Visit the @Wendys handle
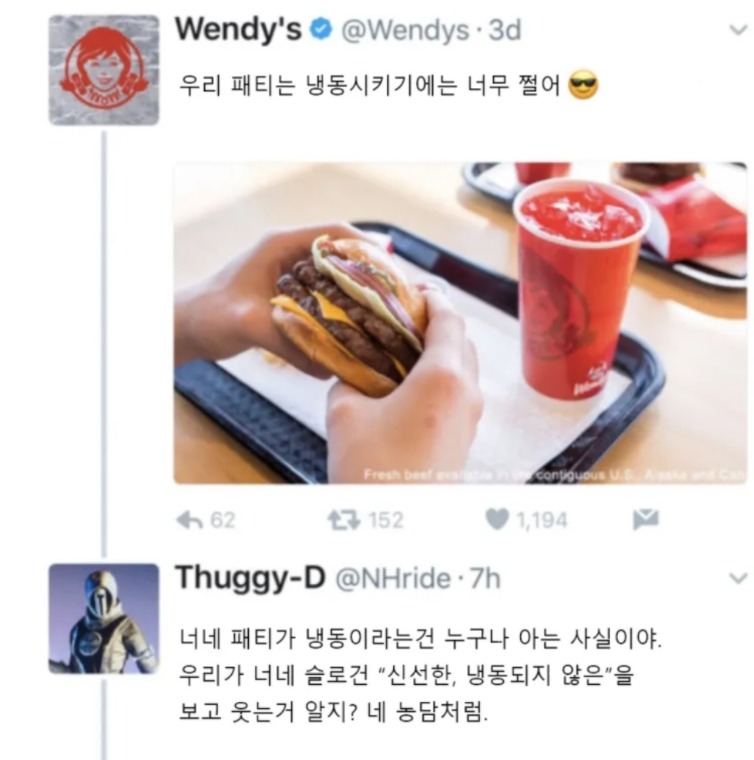This screenshot has width=754, height=760. click(405, 31)
